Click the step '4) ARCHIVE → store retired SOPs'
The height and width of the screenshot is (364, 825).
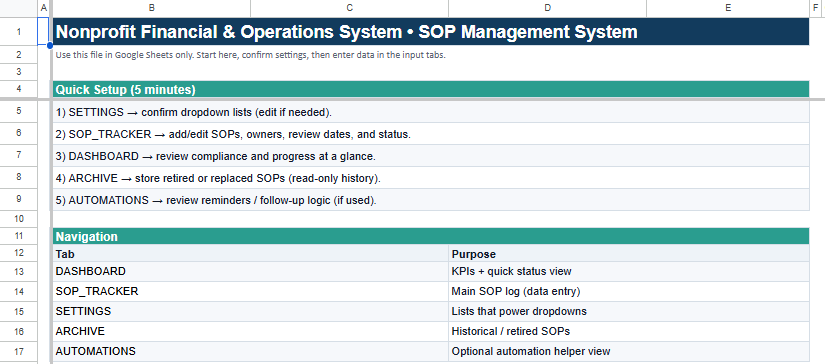431,178
